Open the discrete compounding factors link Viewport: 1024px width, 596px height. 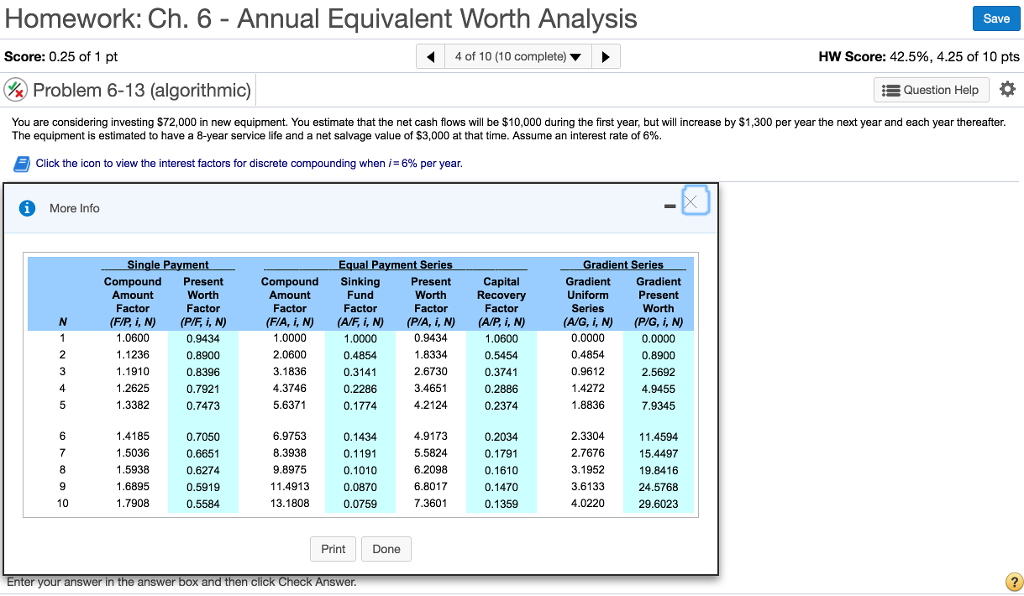(249, 162)
